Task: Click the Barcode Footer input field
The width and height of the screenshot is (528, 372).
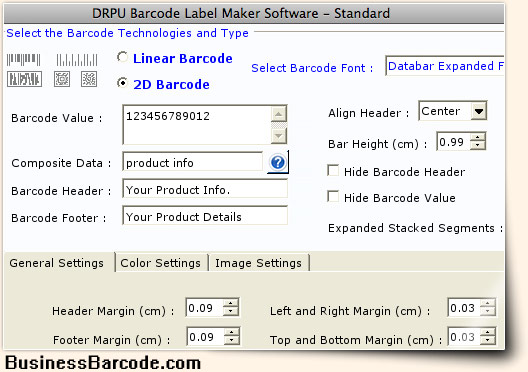Action: 205,216
